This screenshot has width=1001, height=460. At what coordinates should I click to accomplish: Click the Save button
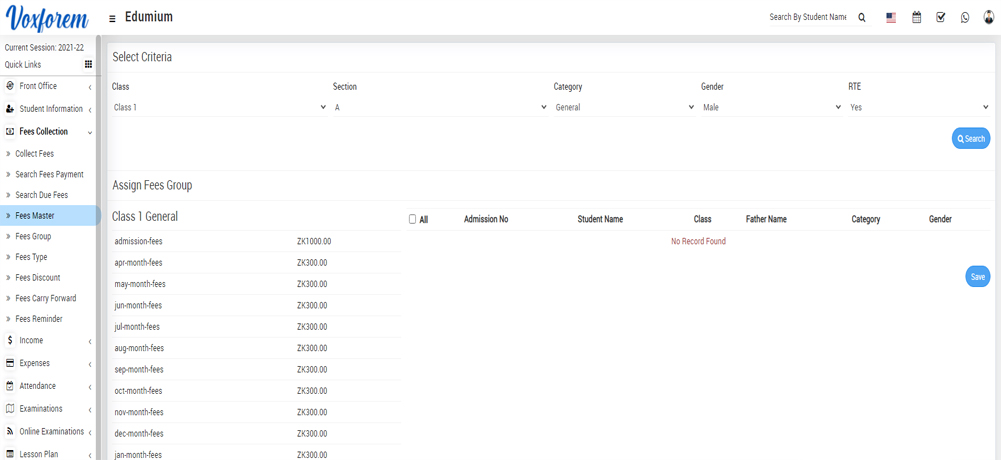coord(977,277)
